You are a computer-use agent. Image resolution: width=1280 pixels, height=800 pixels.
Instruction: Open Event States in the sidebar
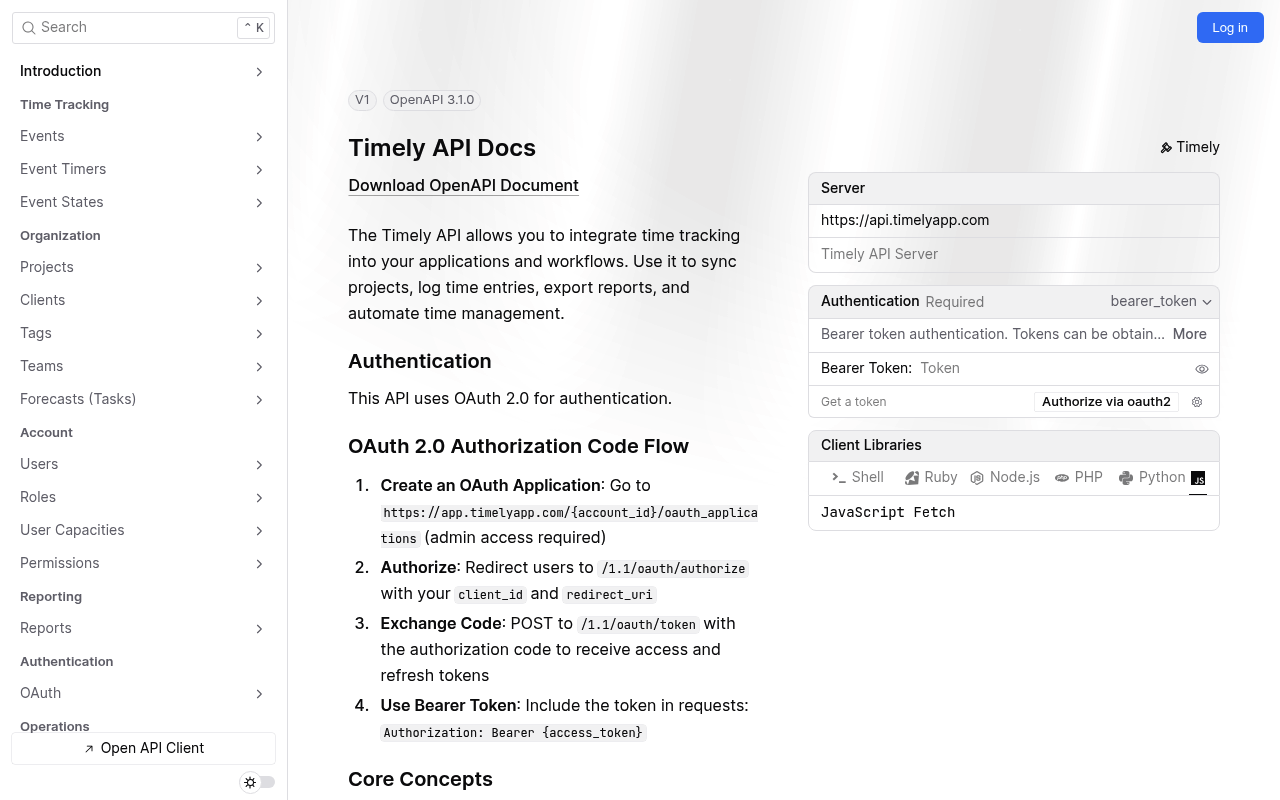(x=143, y=202)
